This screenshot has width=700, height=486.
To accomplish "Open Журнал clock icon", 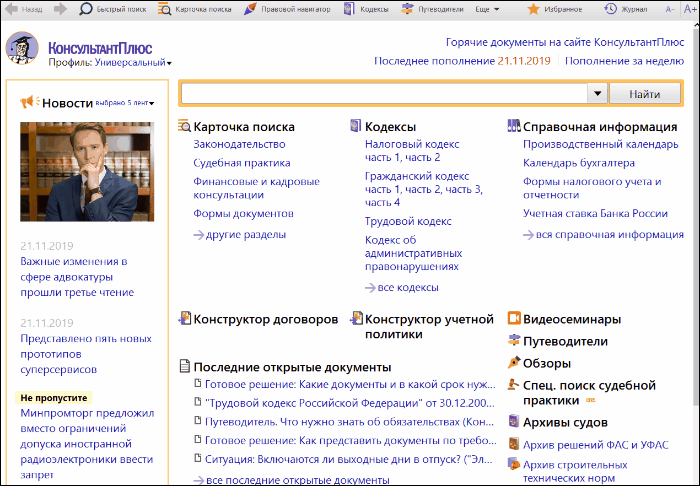I will click(x=610, y=8).
